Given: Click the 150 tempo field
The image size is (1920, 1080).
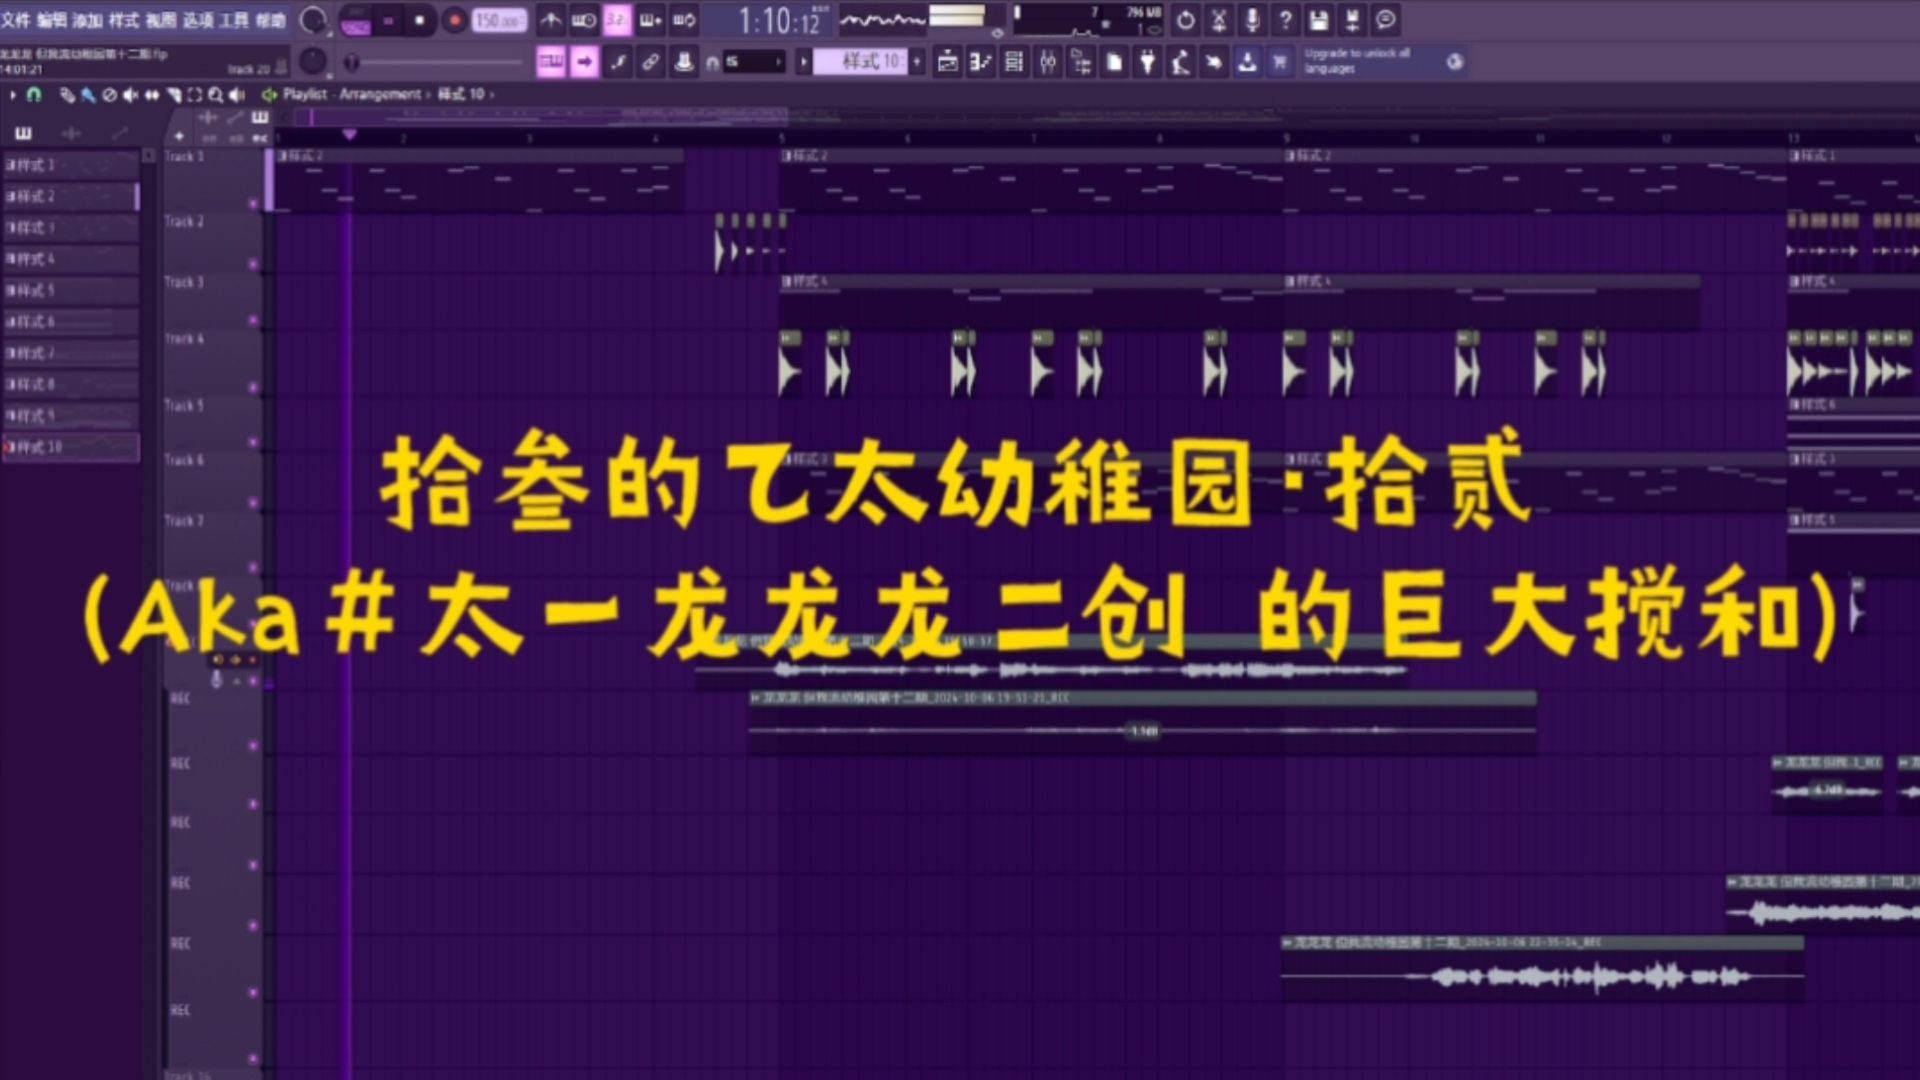Looking at the screenshot, I should pyautogui.click(x=498, y=20).
